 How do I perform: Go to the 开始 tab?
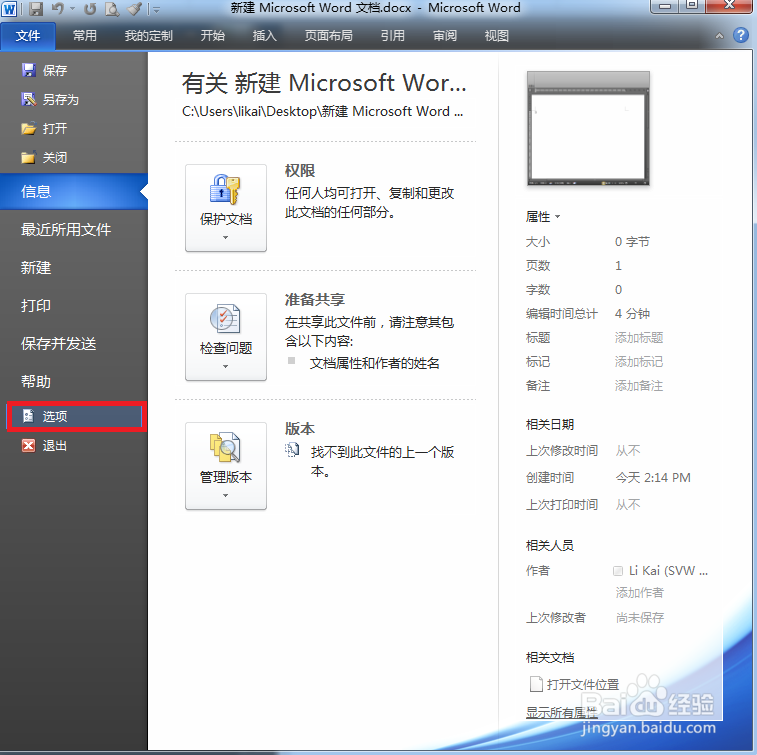pyautogui.click(x=212, y=36)
